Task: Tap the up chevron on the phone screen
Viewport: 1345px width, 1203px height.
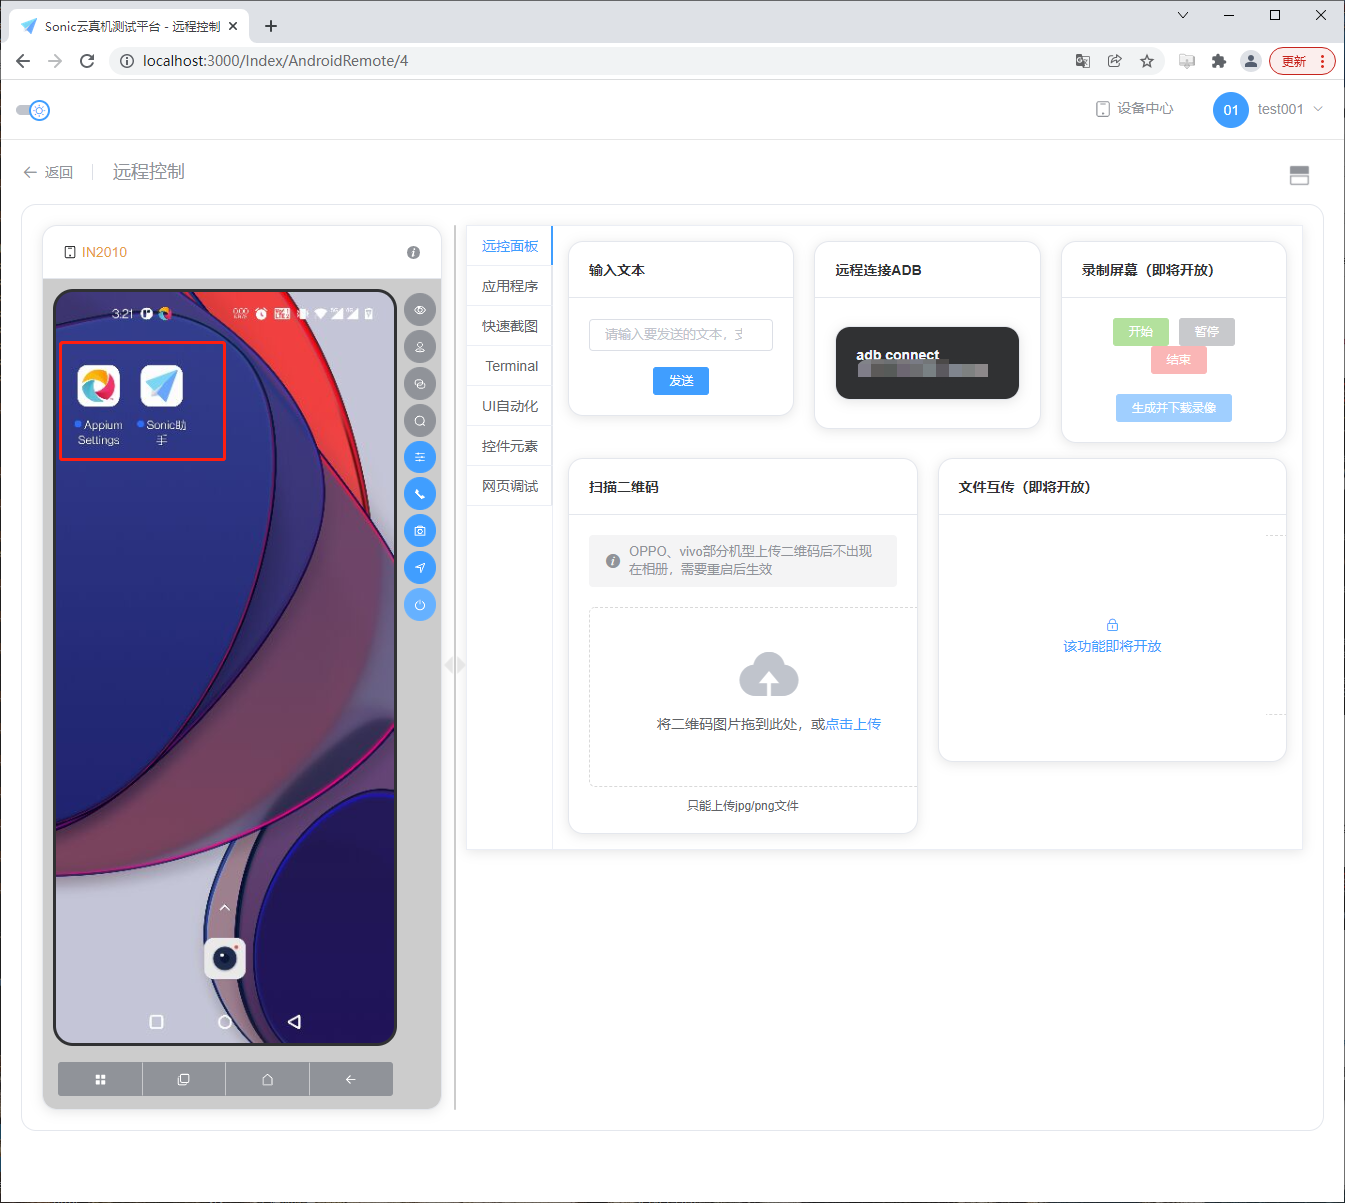Action: pyautogui.click(x=225, y=908)
